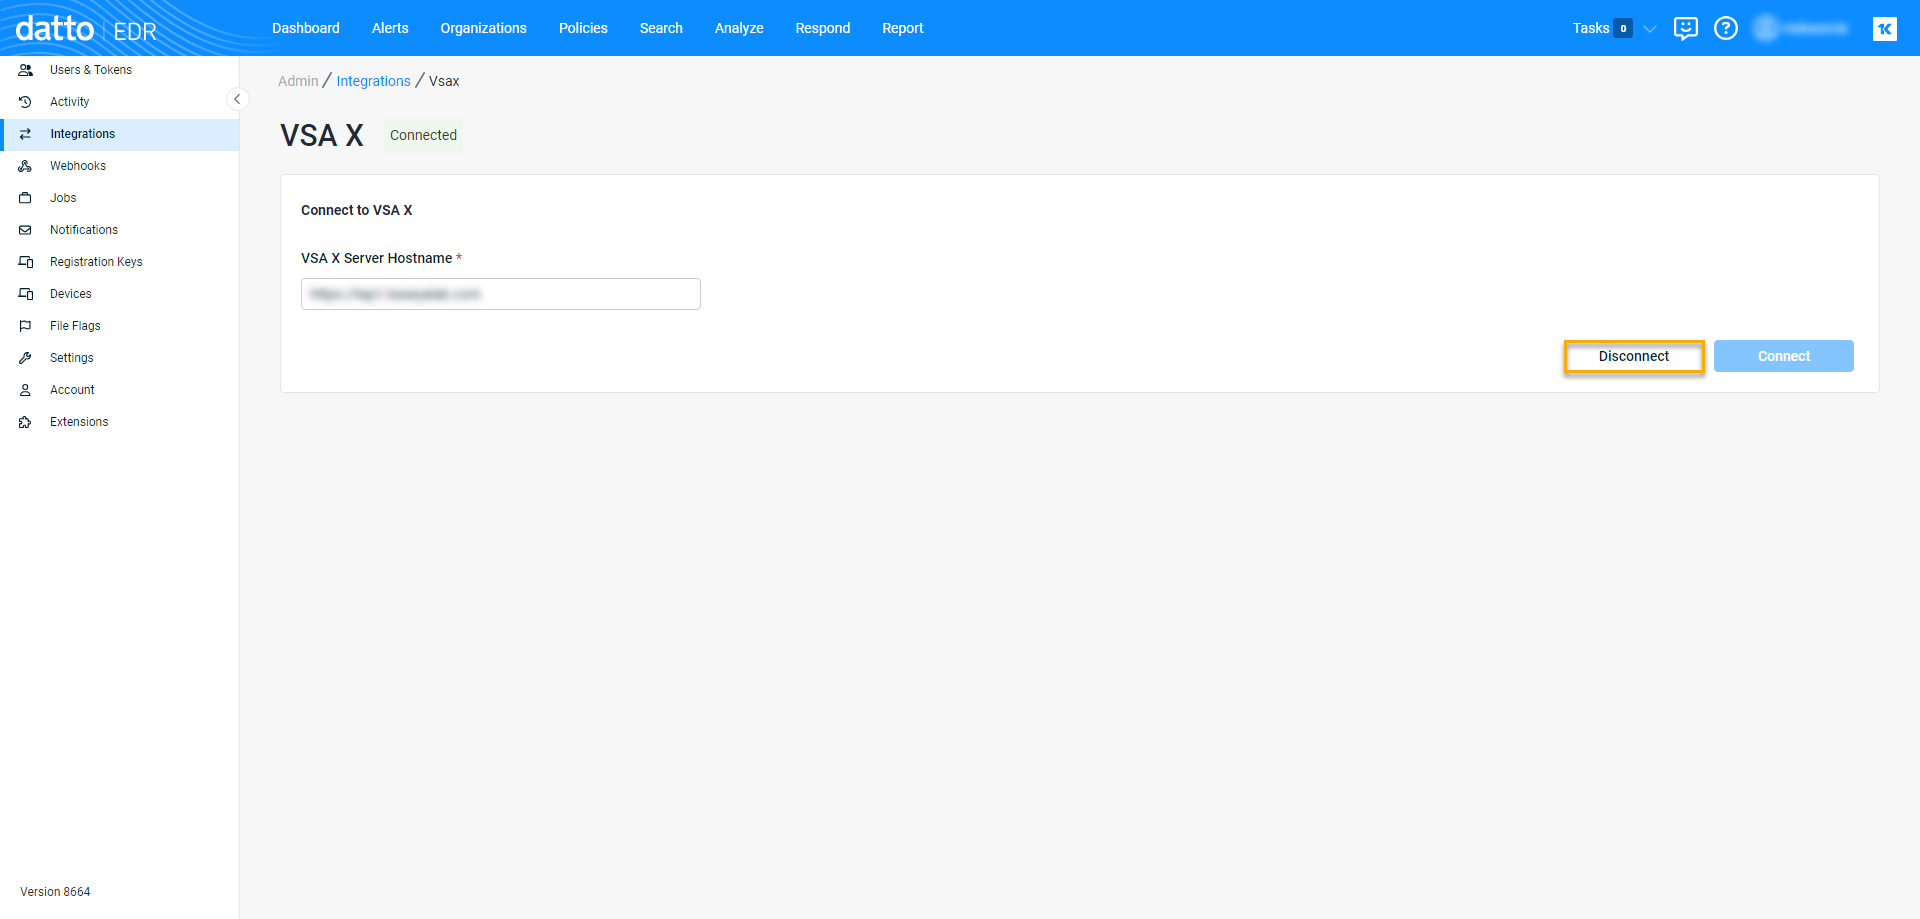1920x919 pixels.
Task: Open the Report menu
Action: point(903,28)
